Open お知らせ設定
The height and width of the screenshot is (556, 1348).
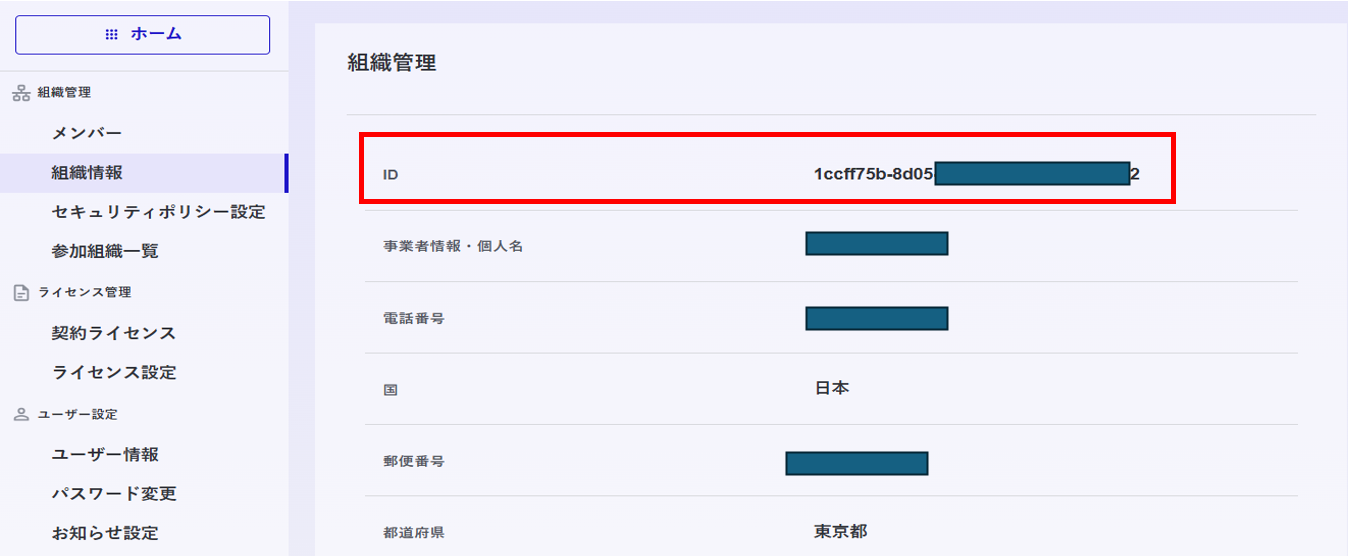tap(105, 533)
